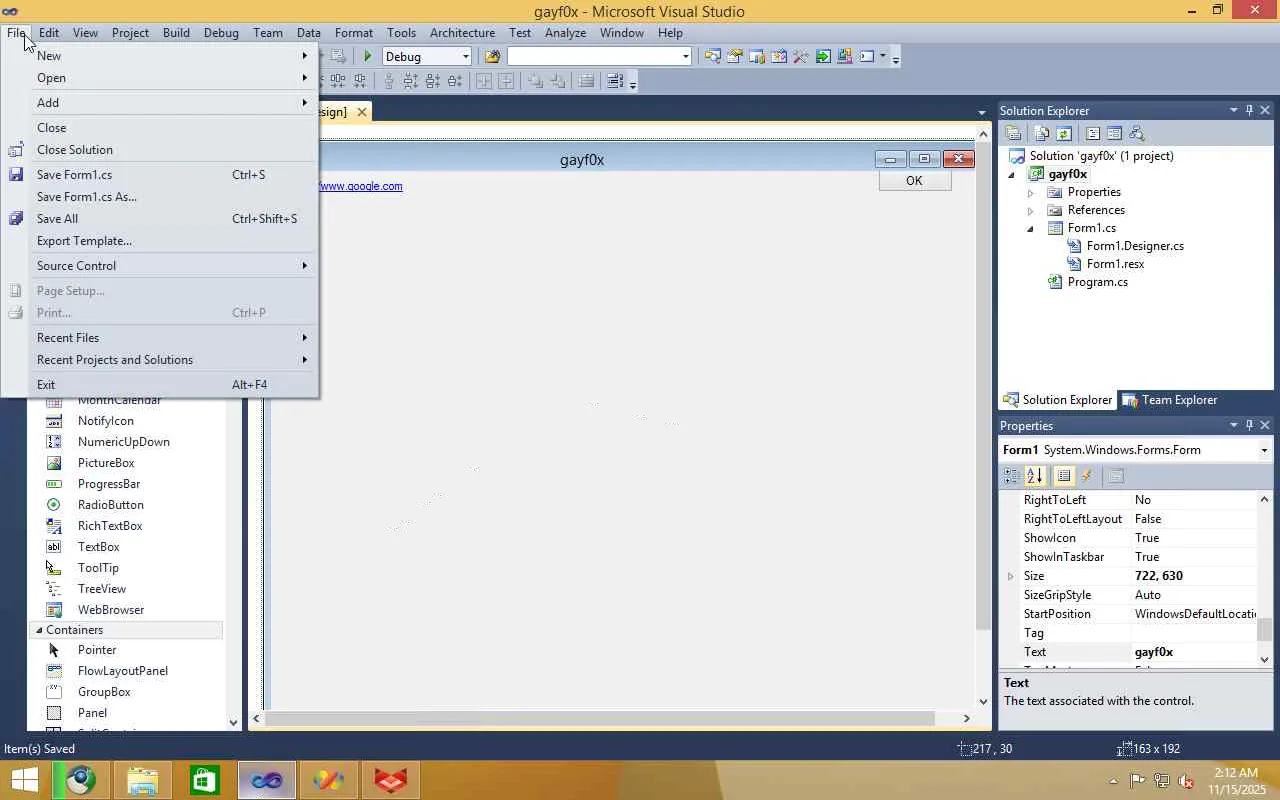
Task: Select Program.cs in Solution Explorer
Action: point(1097,282)
